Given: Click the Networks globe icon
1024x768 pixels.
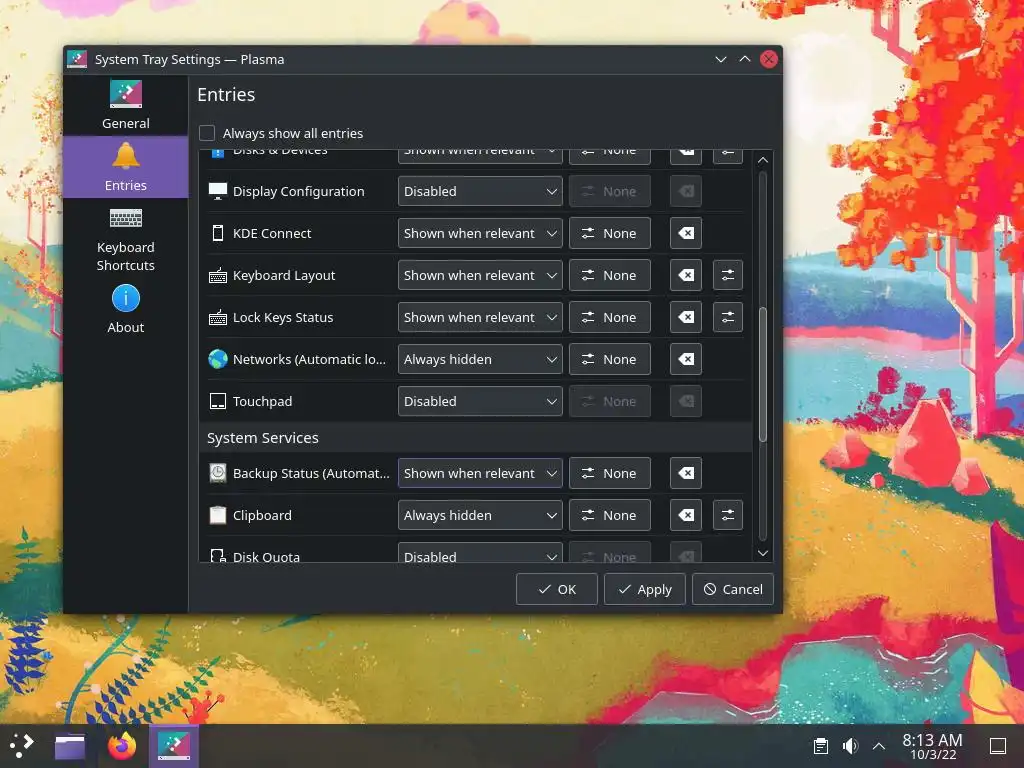Looking at the screenshot, I should click(x=217, y=359).
